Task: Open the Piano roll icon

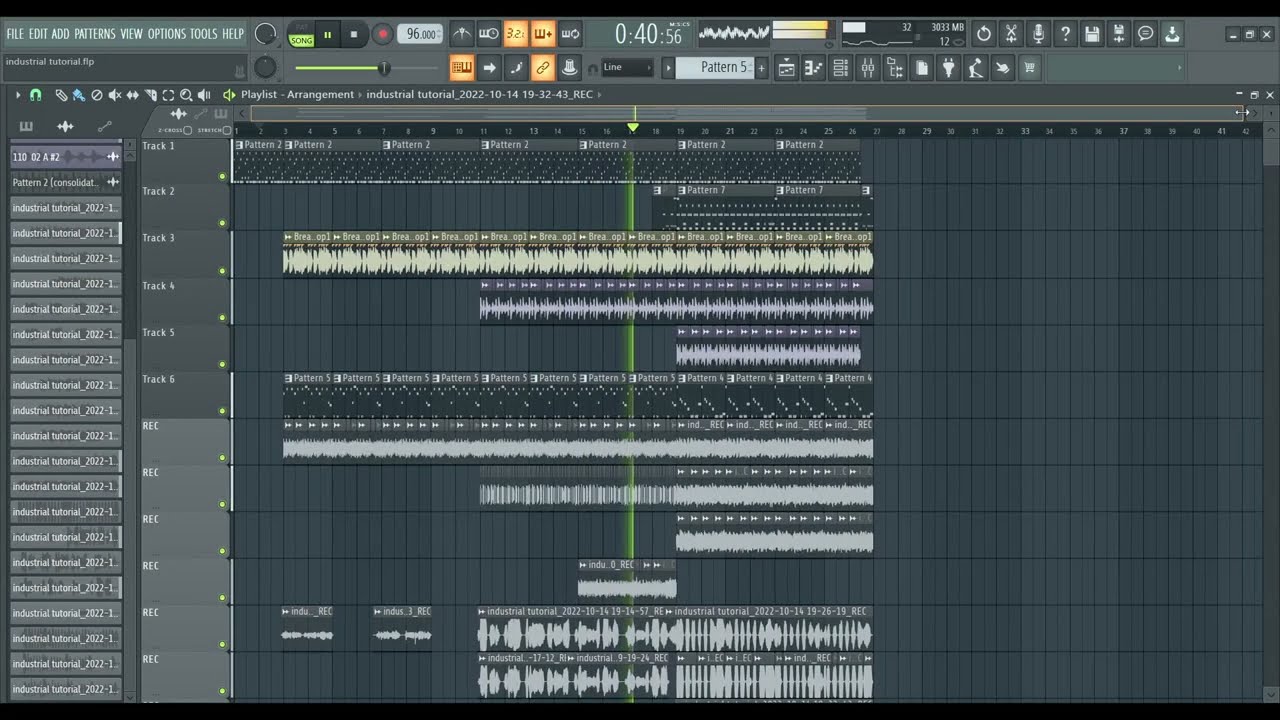Action: point(813,68)
